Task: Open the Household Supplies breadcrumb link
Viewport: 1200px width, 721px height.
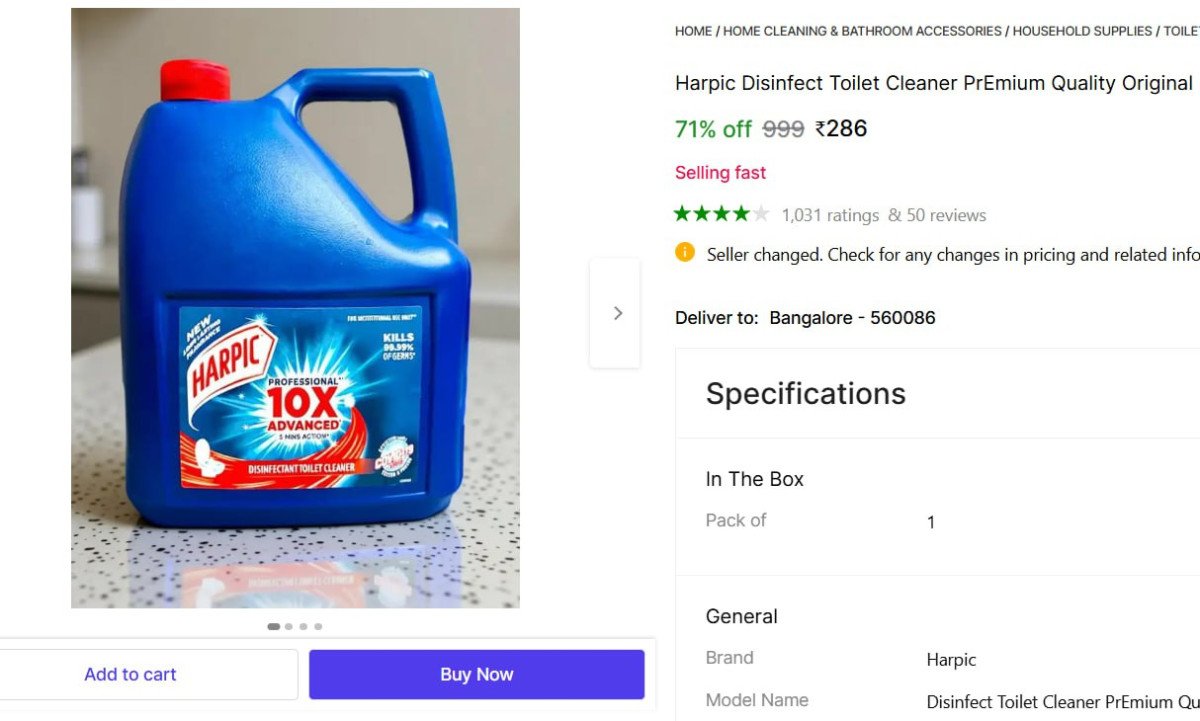Action: [x=1082, y=31]
